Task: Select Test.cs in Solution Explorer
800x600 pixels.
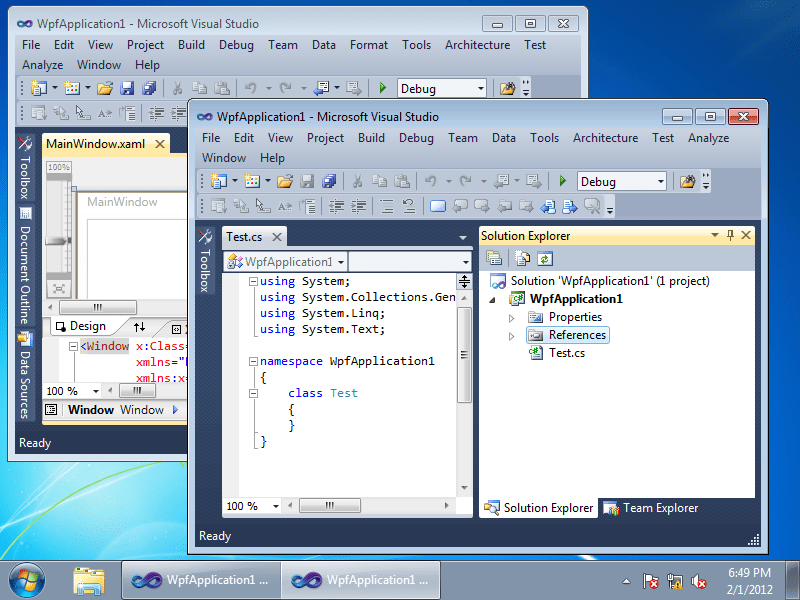Action: pos(567,353)
